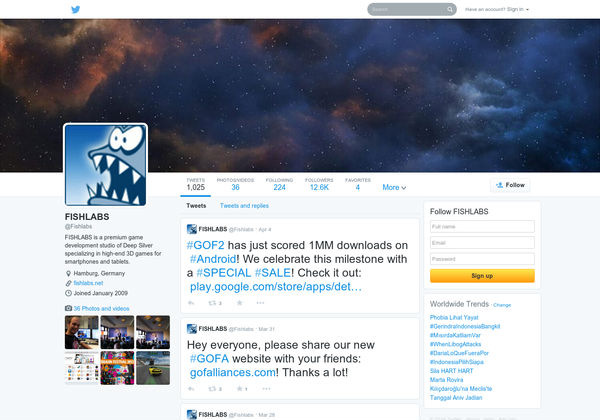
Task: Expand the More dropdown in profile stats
Action: pyautogui.click(x=394, y=187)
